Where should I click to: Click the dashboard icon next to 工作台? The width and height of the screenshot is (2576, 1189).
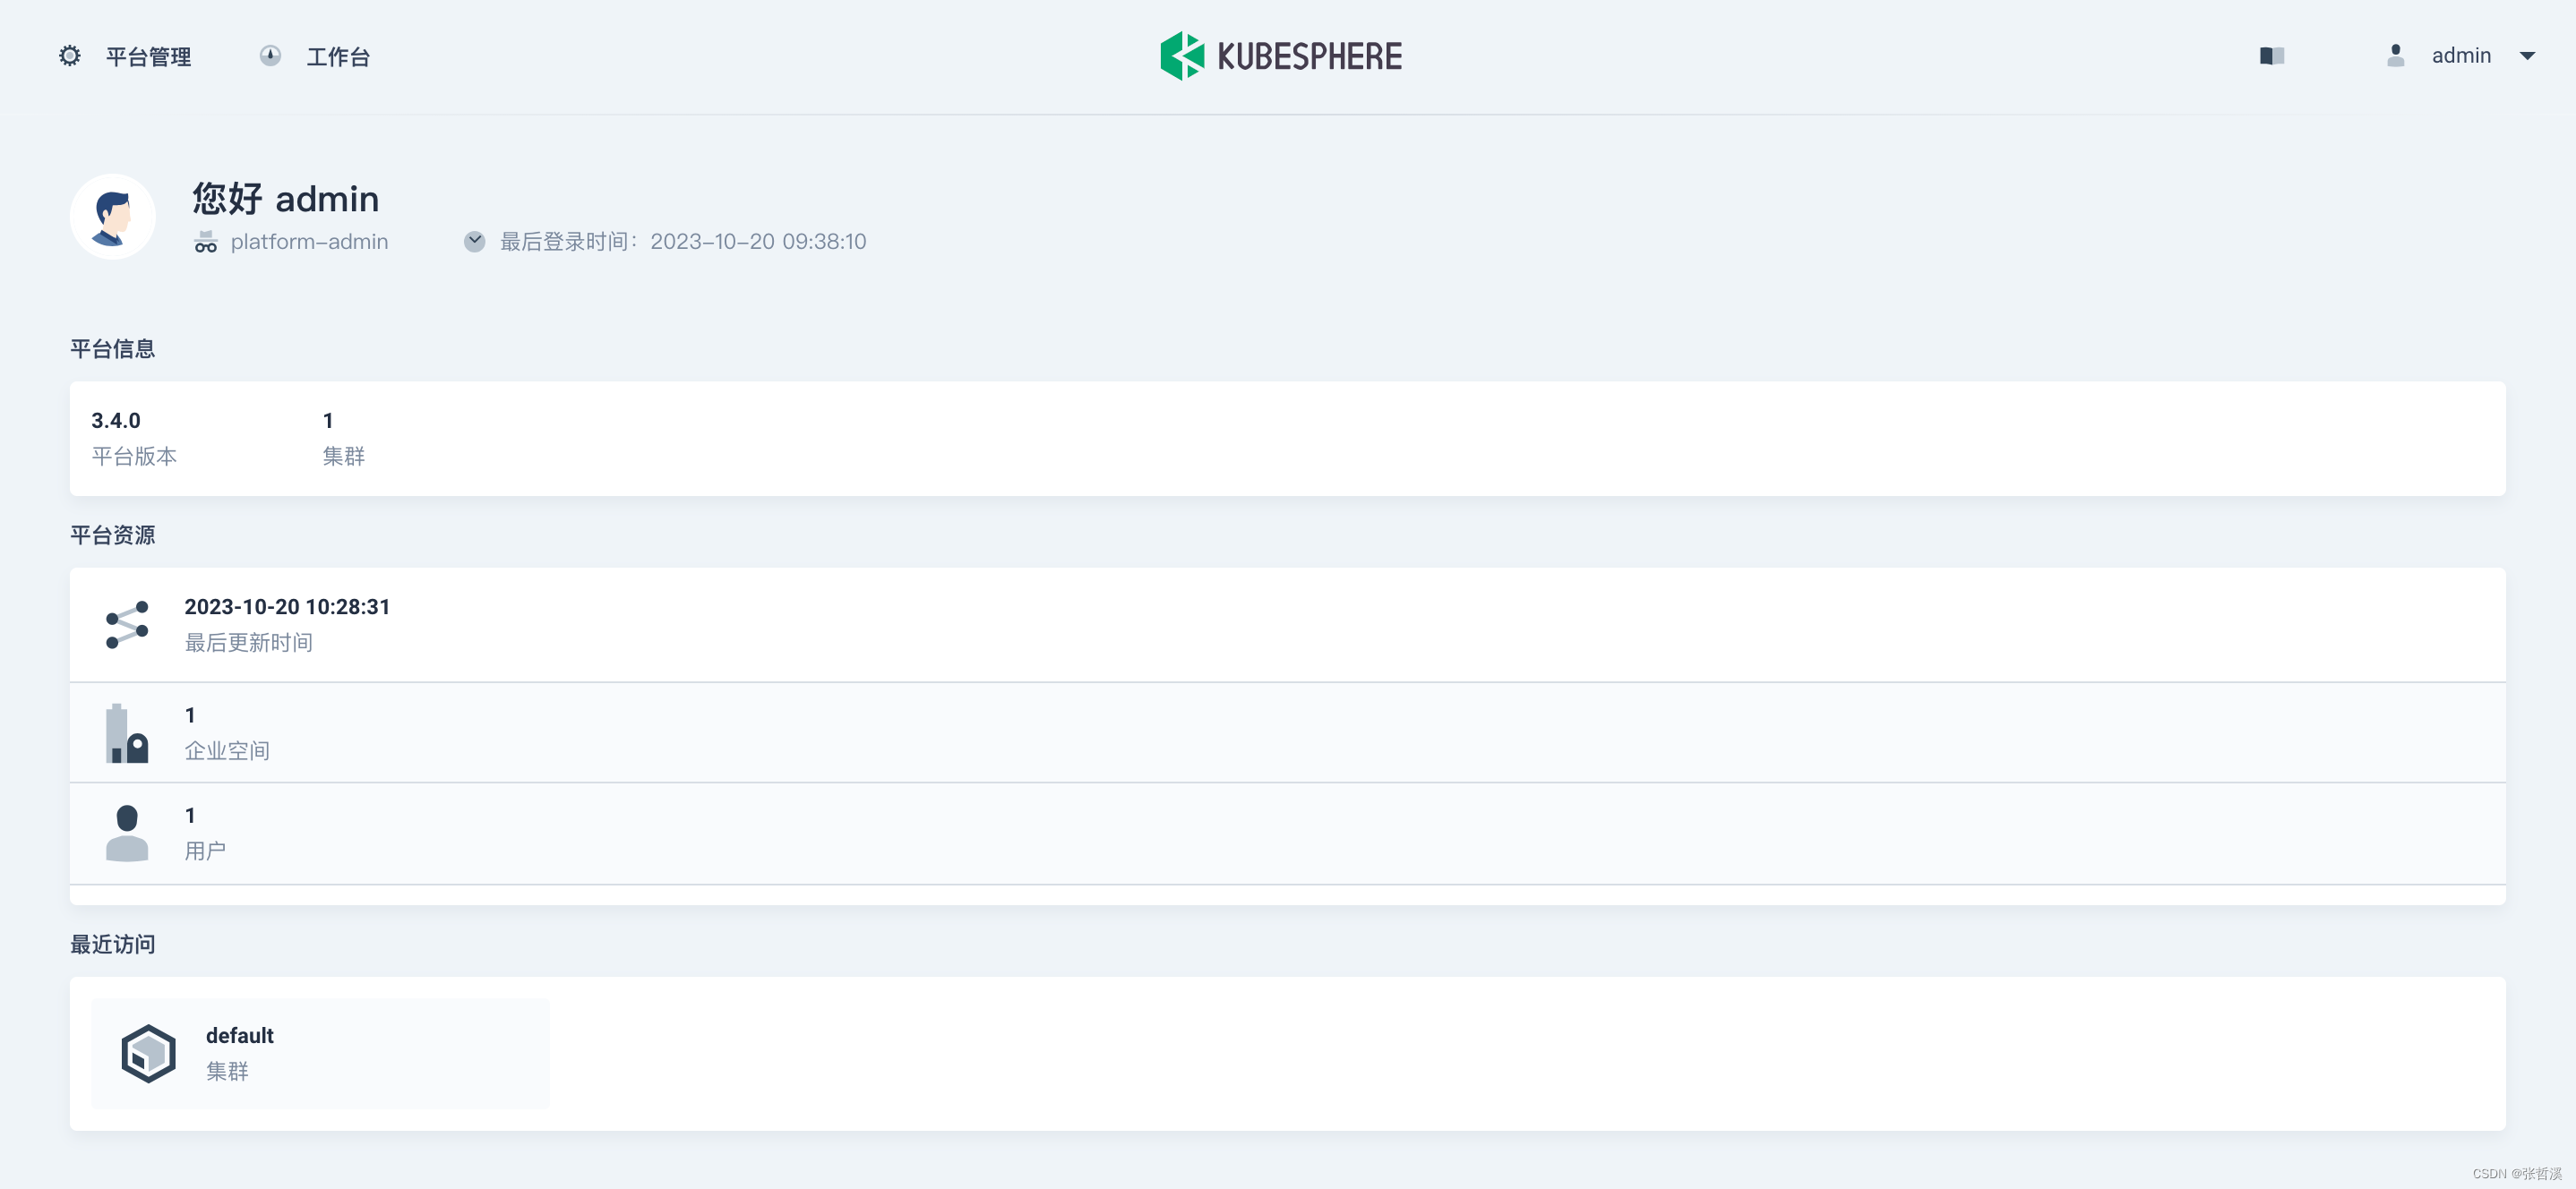[270, 56]
